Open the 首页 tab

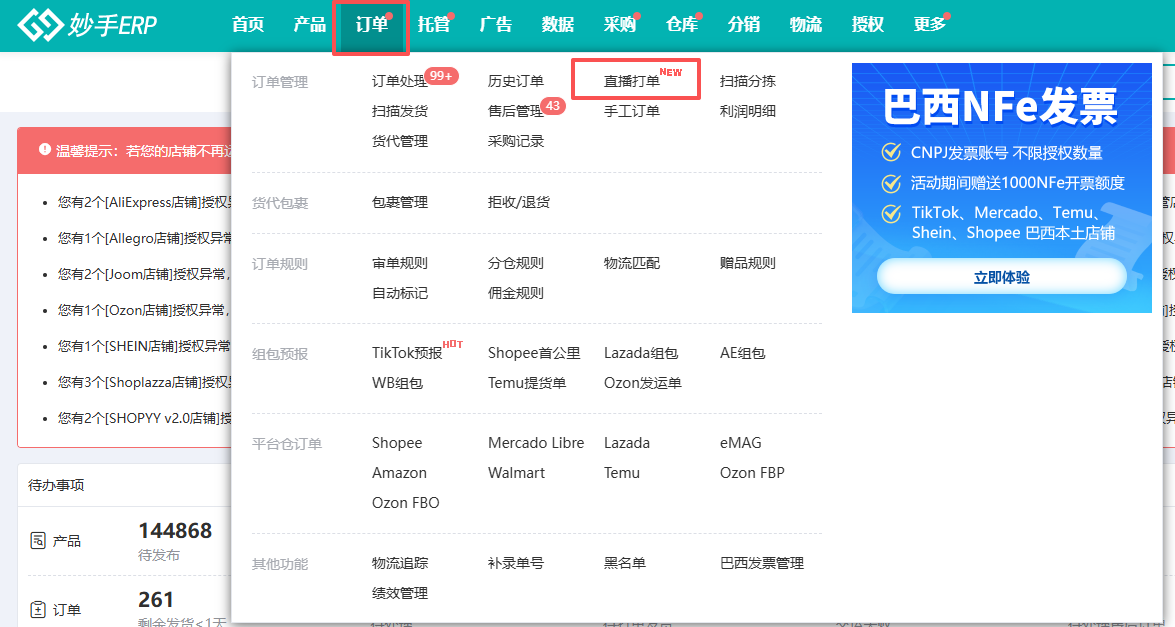tap(247, 25)
